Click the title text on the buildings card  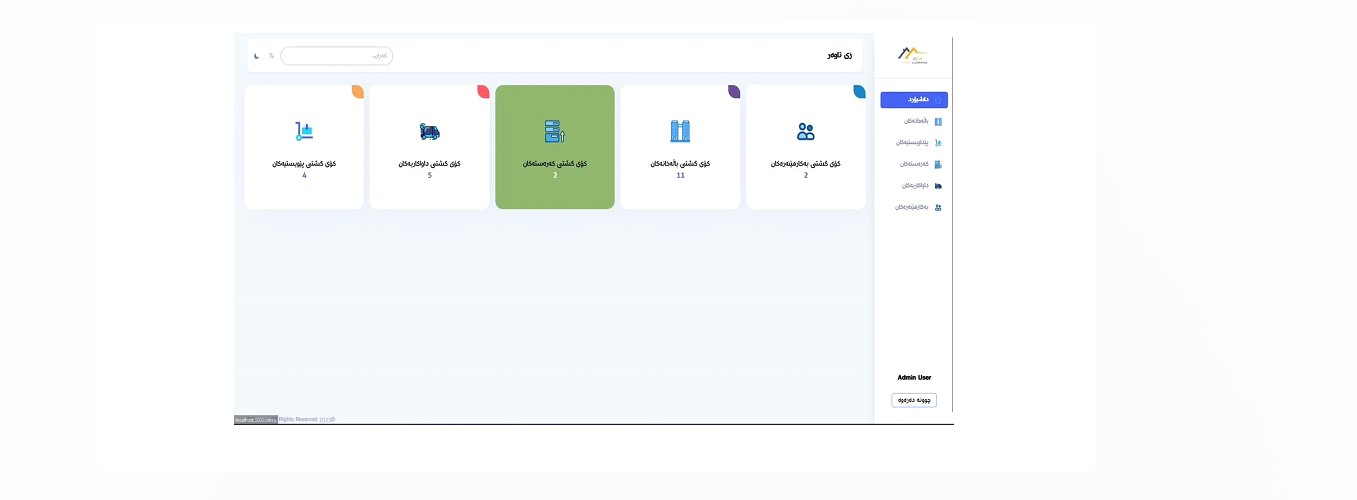click(x=680, y=163)
